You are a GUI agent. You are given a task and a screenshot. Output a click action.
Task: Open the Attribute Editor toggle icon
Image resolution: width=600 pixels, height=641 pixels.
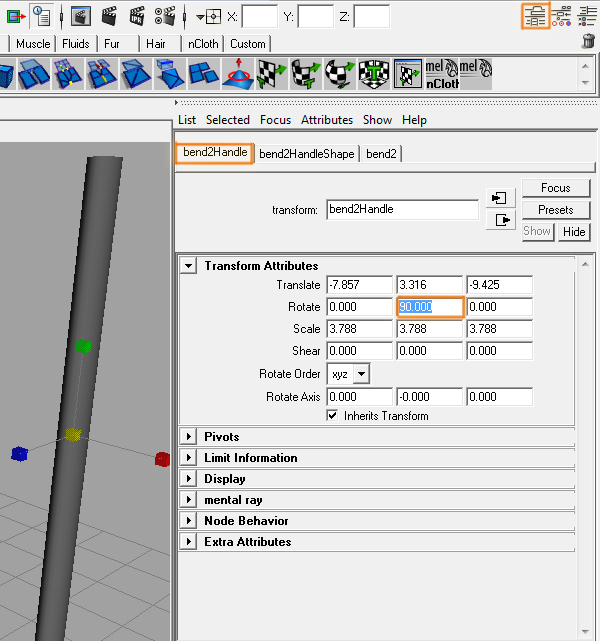(536, 15)
